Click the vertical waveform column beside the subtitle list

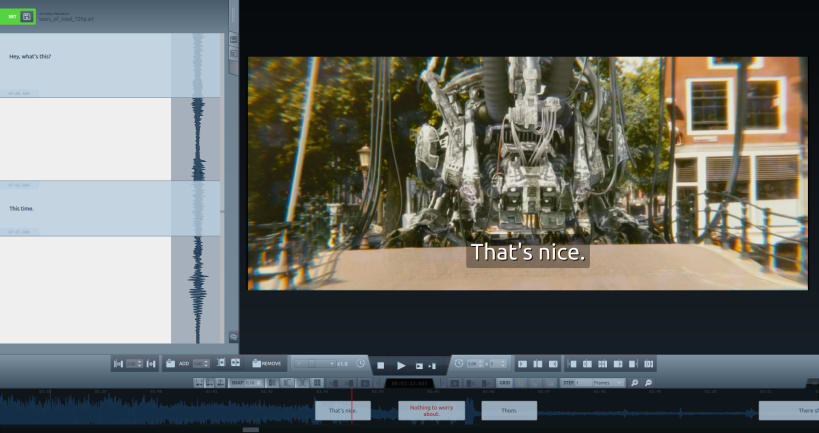pyautogui.click(x=197, y=188)
